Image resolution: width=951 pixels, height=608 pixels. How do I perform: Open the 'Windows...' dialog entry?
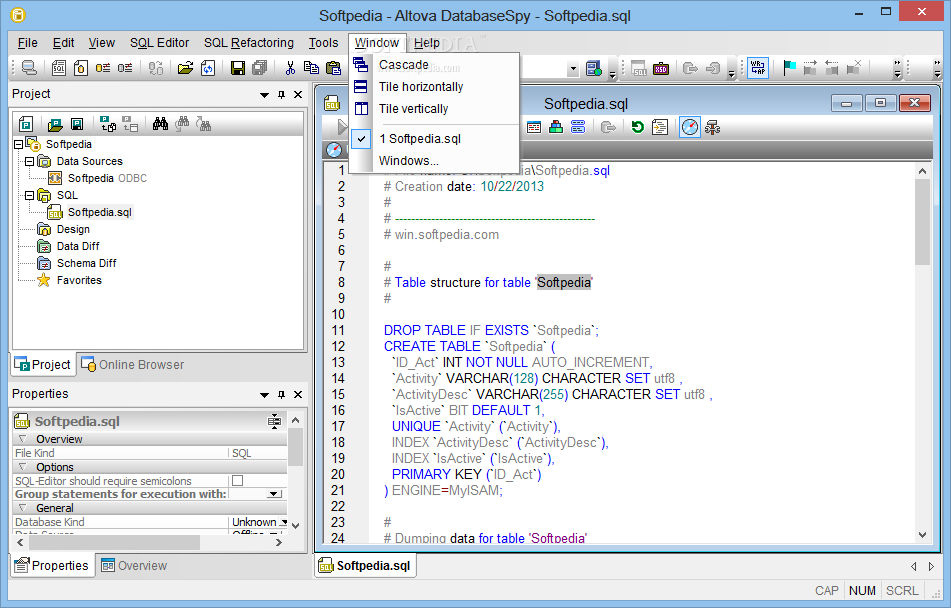434,161
